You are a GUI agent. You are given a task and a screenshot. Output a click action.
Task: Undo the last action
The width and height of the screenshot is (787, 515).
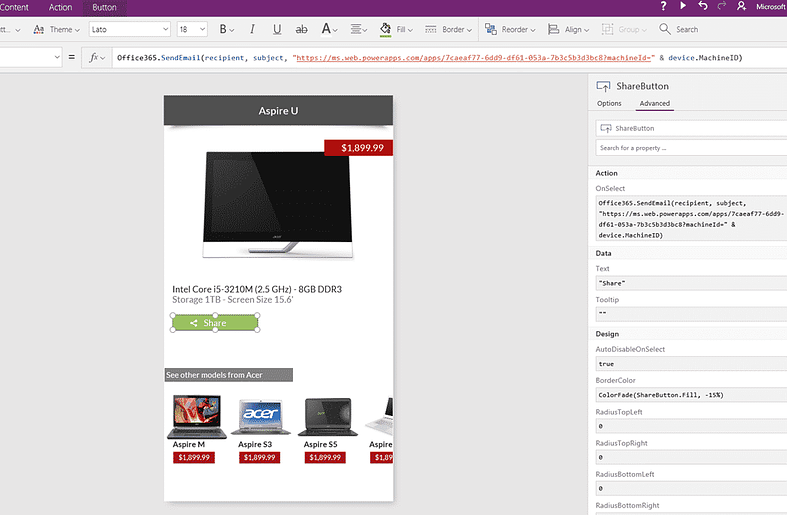703,6
